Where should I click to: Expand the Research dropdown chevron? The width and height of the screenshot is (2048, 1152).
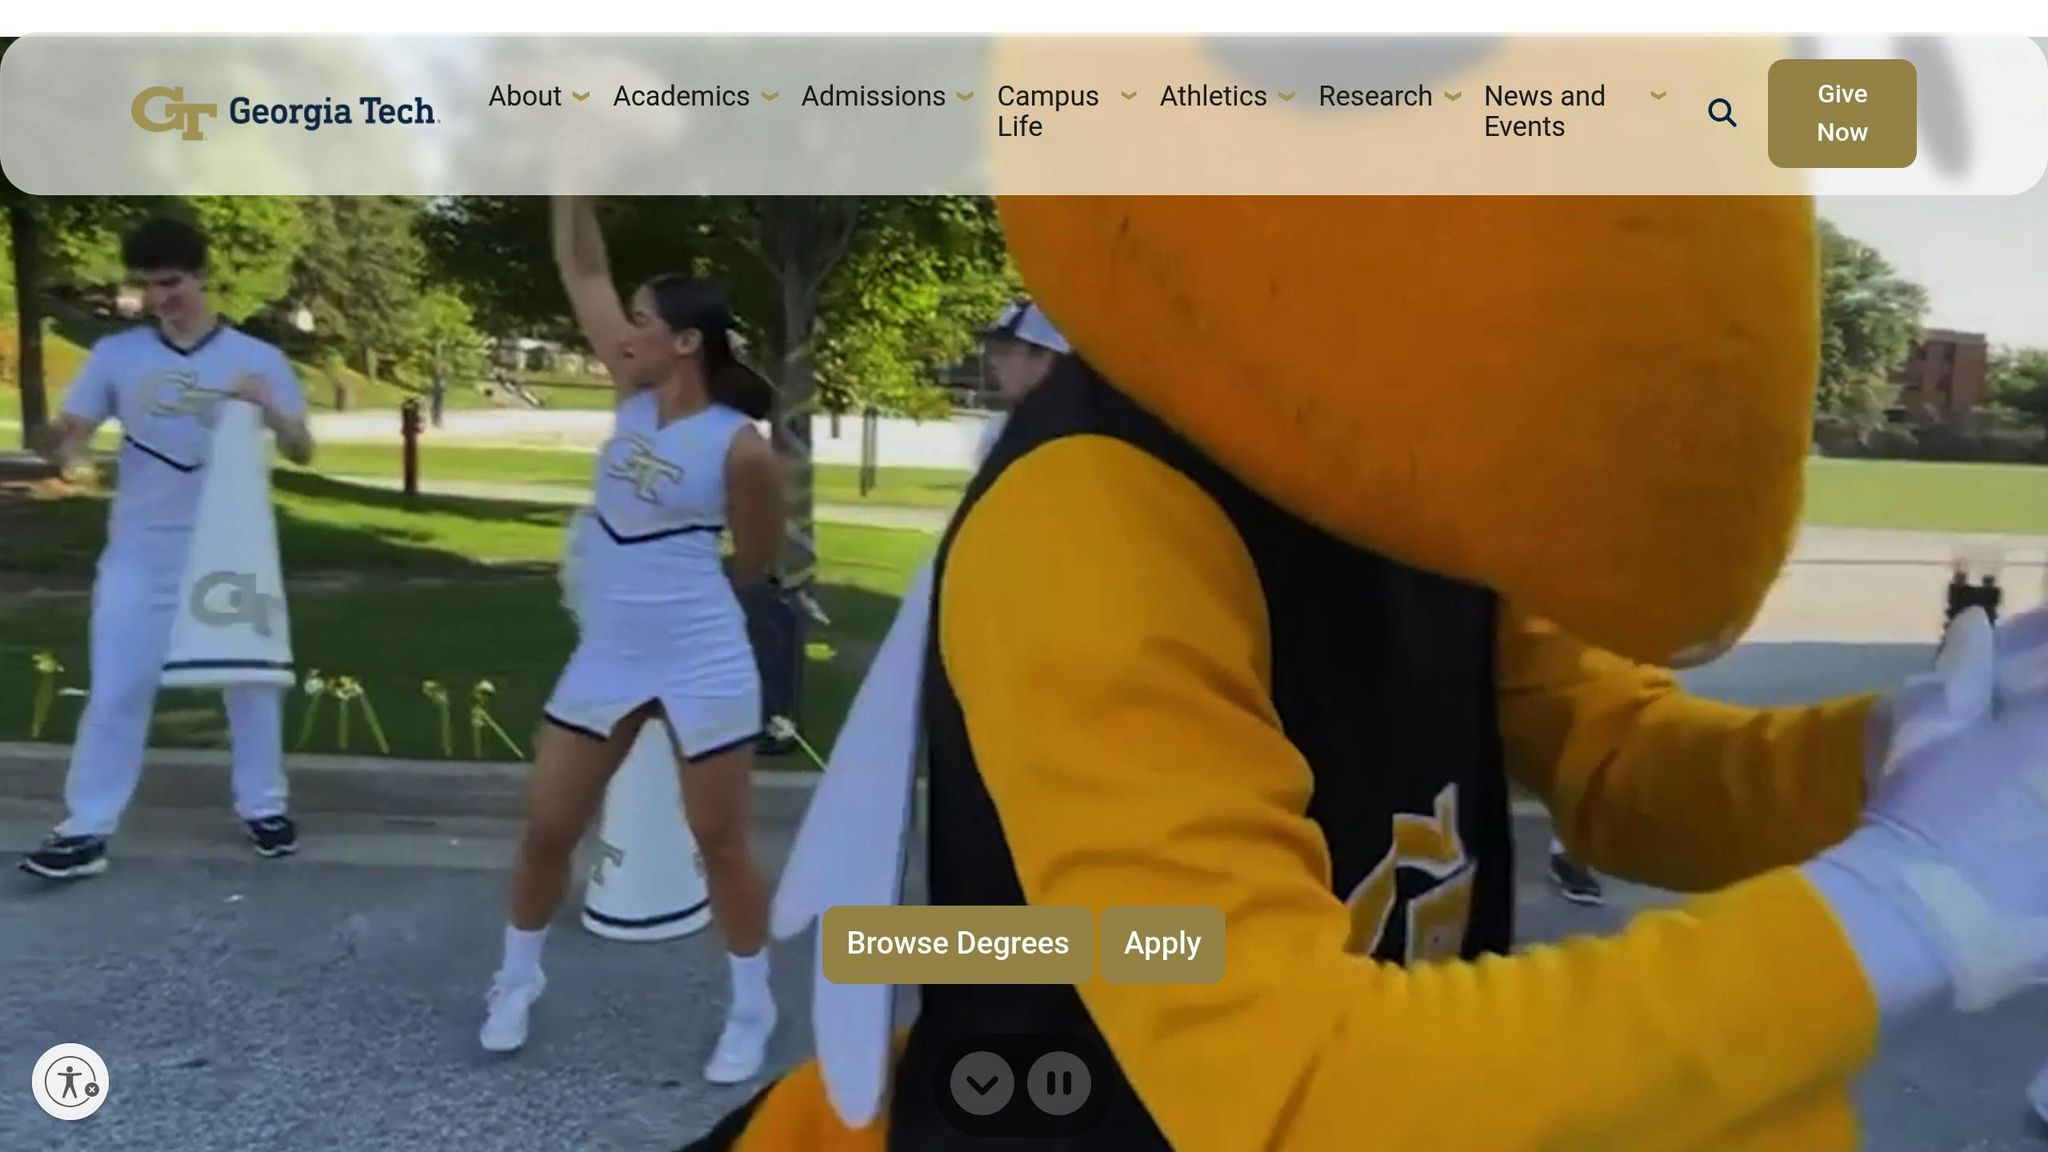(x=1452, y=96)
